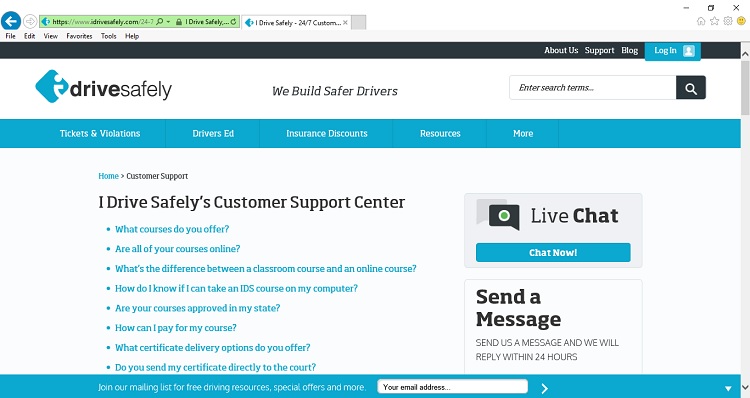The image size is (750, 398).
Task: Click the vertical scrollbar thumb
Action: (x=745, y=87)
